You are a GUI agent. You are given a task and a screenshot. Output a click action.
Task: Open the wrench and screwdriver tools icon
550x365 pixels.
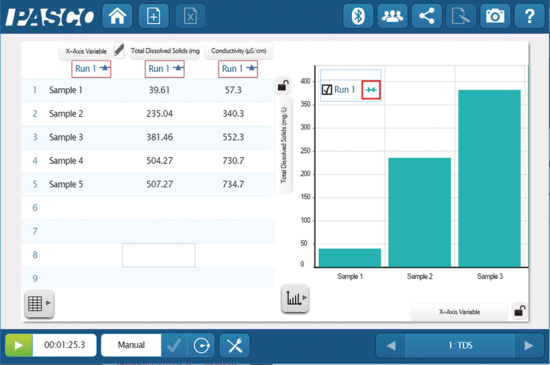235,345
